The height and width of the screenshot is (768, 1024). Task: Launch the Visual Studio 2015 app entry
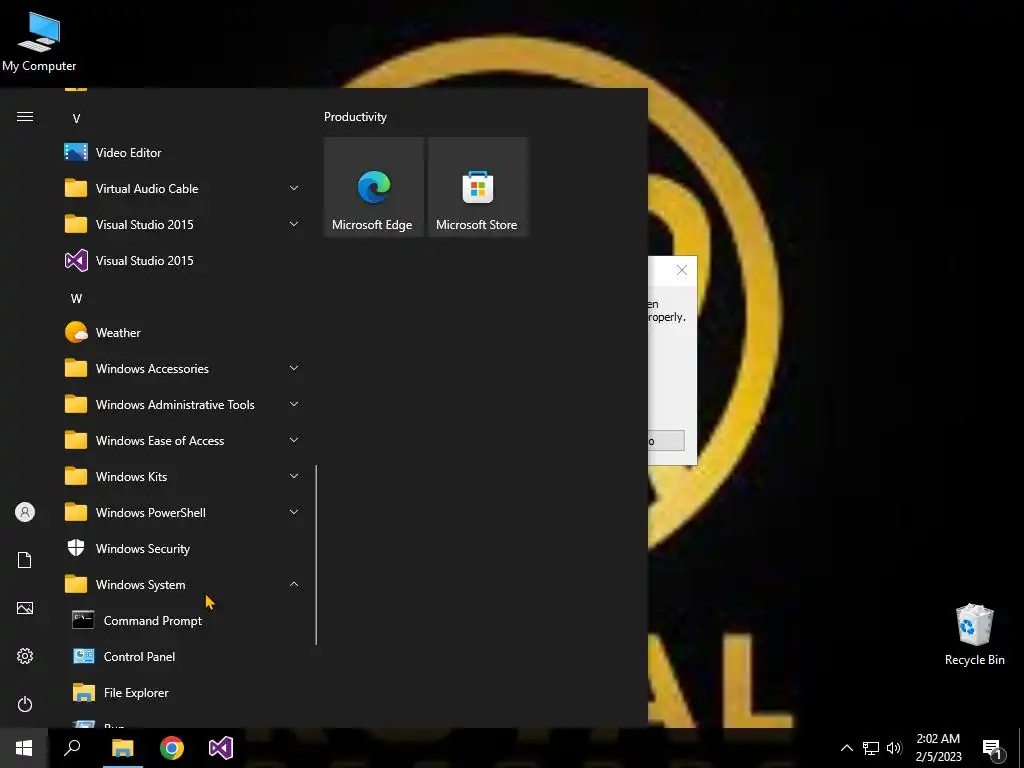183,261
